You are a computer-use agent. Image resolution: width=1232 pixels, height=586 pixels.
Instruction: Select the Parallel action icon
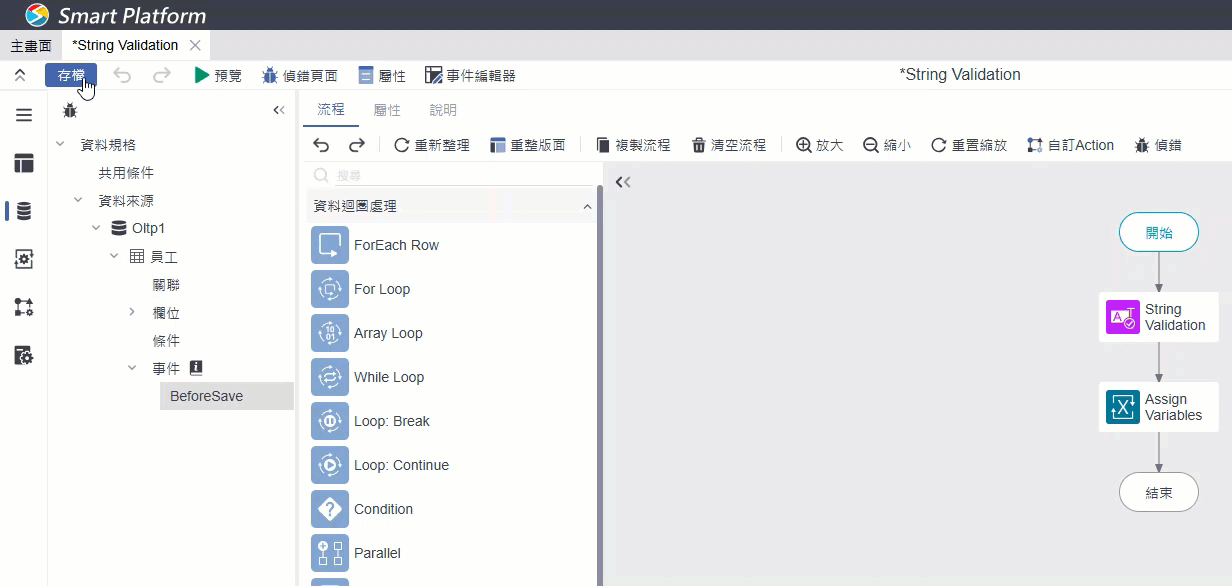point(330,553)
